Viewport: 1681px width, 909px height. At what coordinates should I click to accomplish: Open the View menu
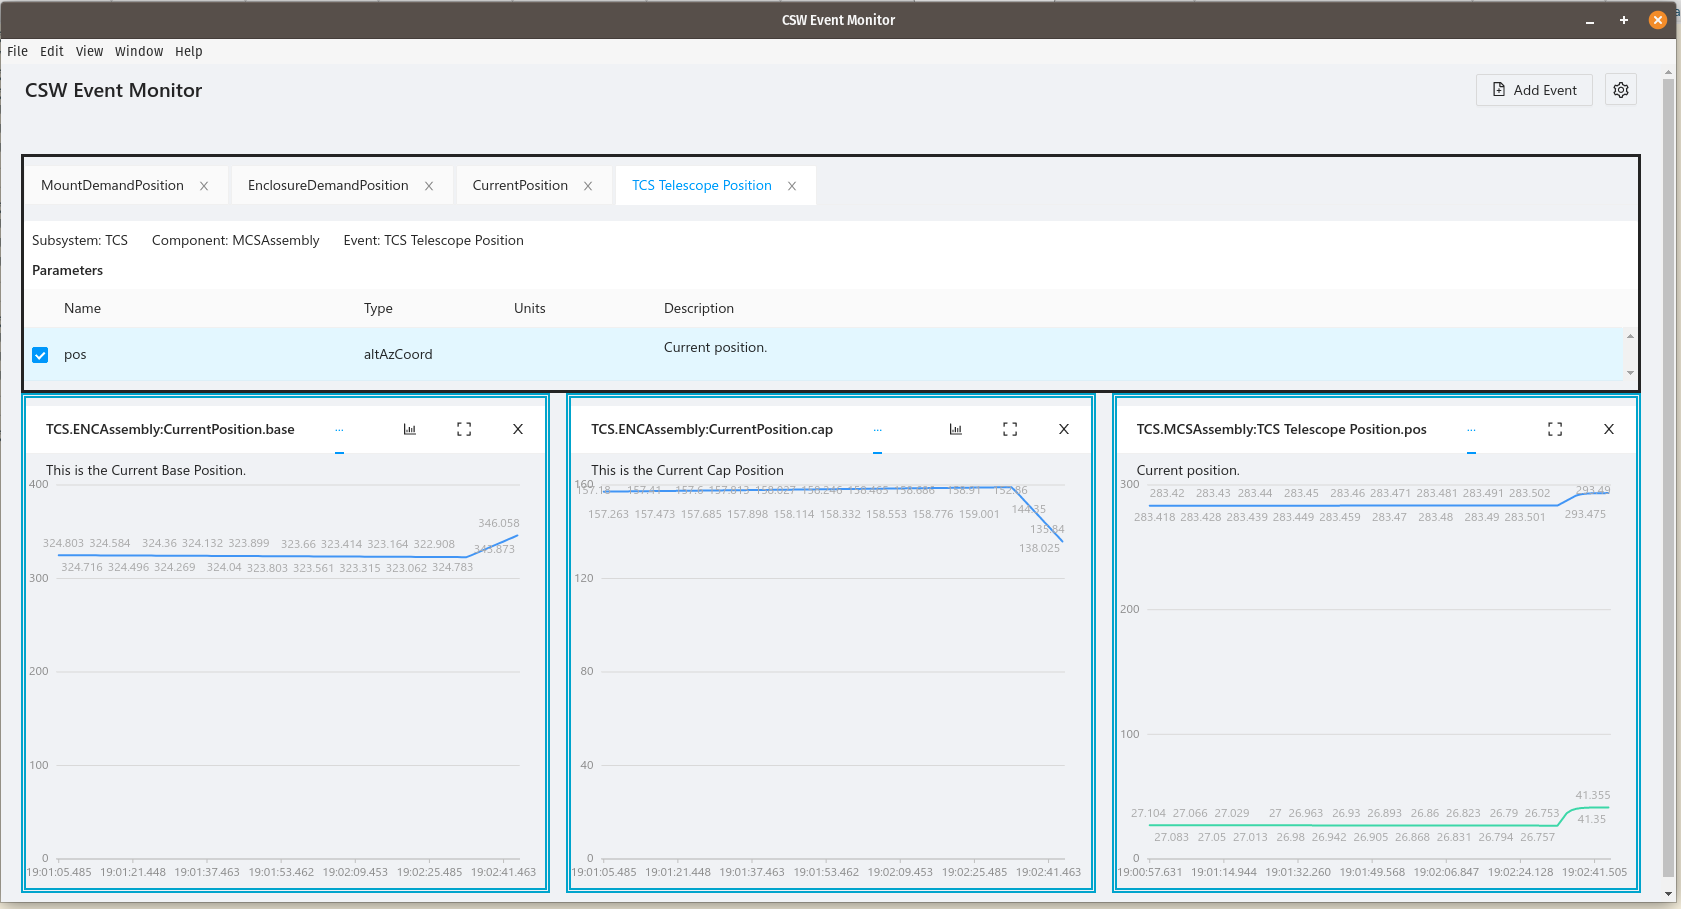coord(90,51)
